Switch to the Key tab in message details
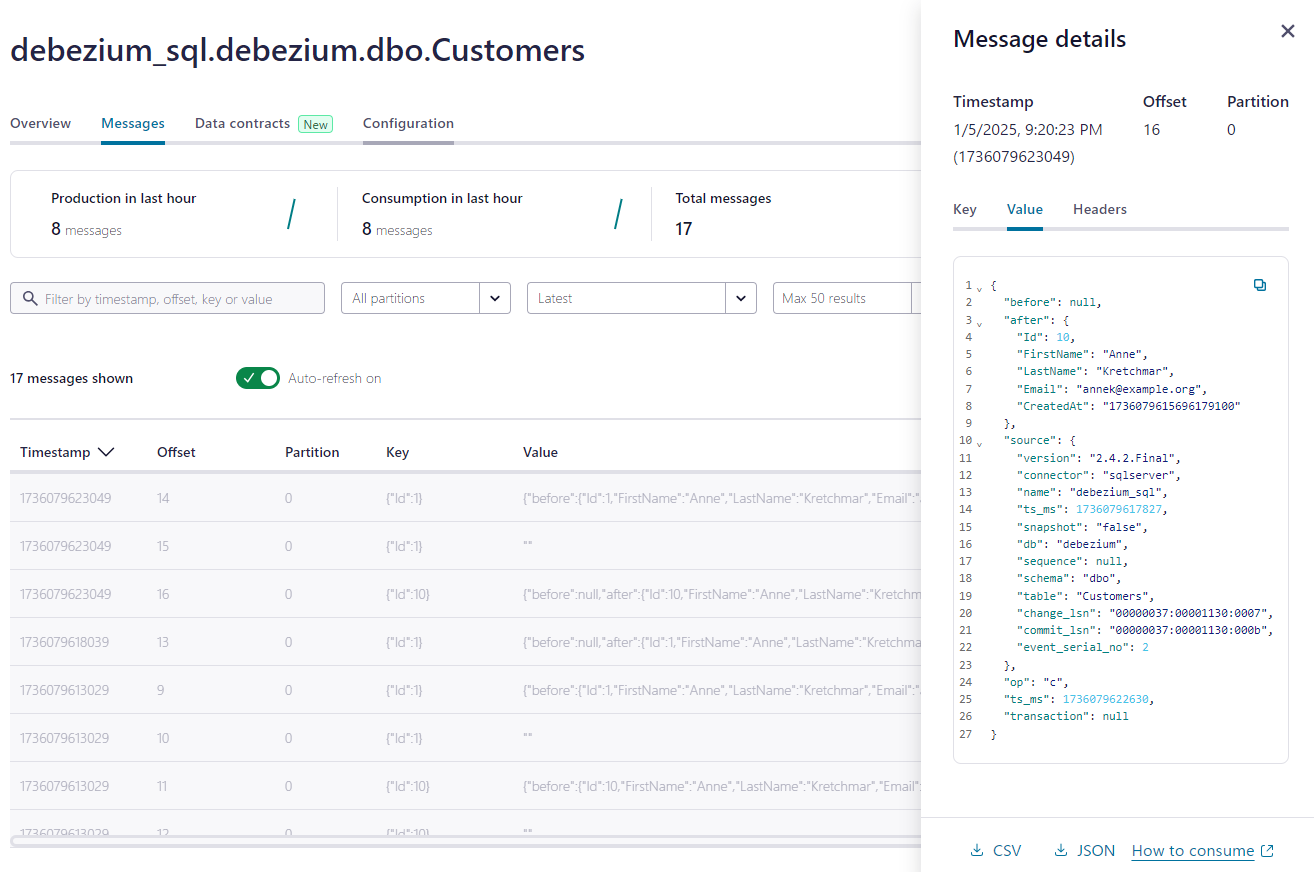 (x=965, y=209)
